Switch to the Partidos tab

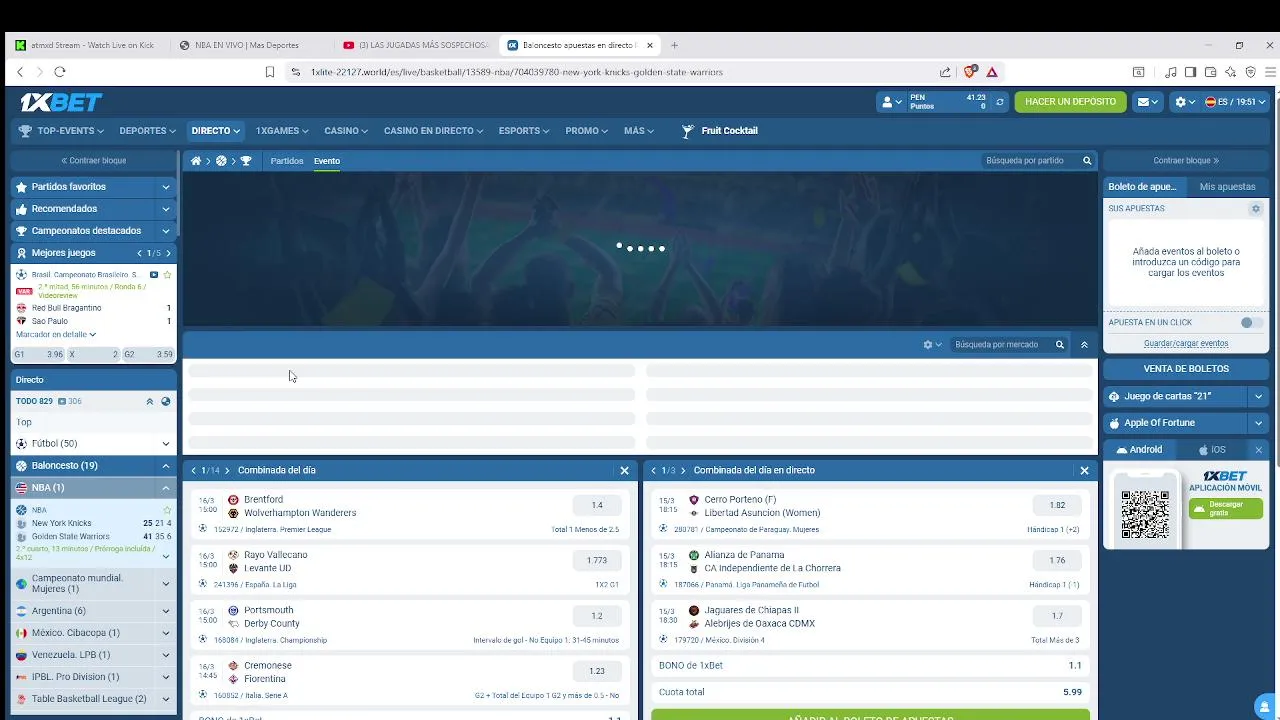point(287,161)
